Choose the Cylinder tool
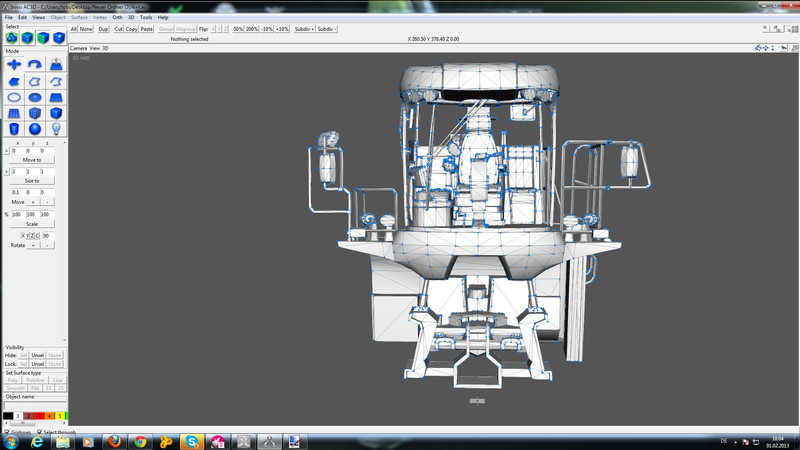The width and height of the screenshot is (800, 450). 14,129
